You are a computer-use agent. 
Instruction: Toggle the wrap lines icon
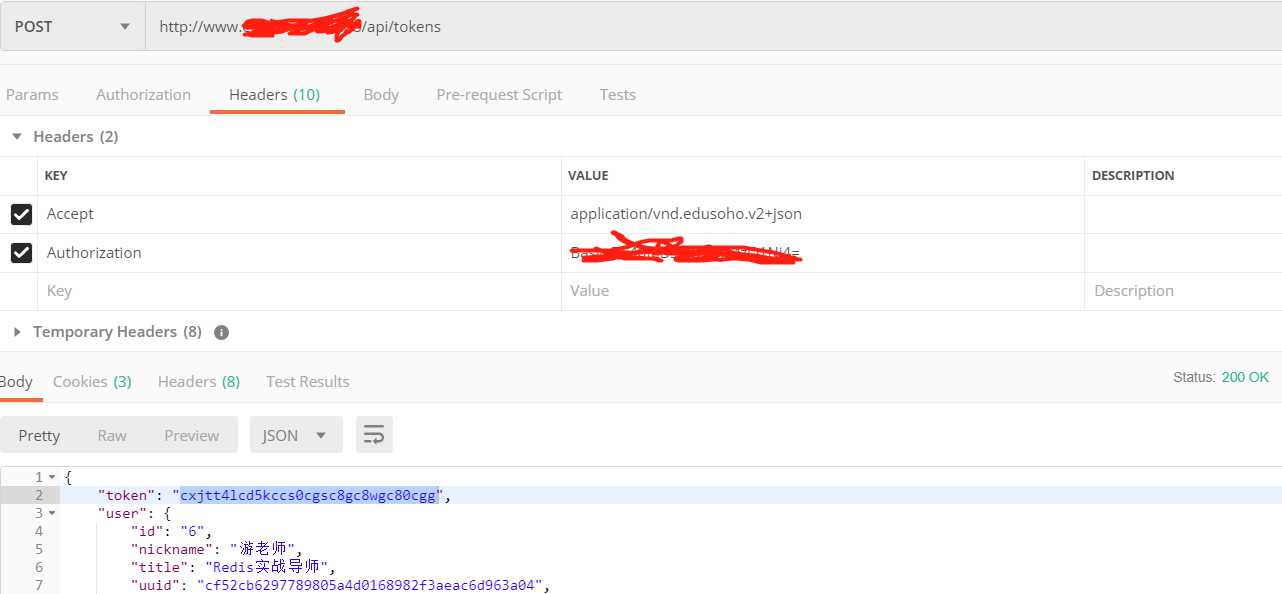coord(374,435)
